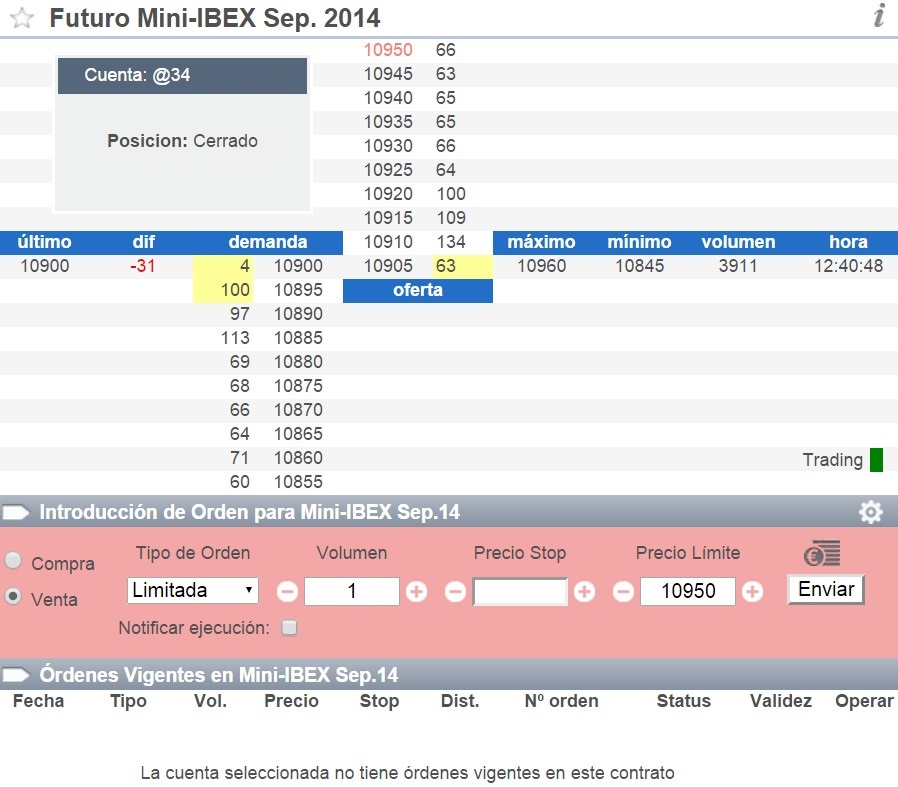Open contract information icon
The image size is (898, 787).
pyautogui.click(x=879, y=15)
